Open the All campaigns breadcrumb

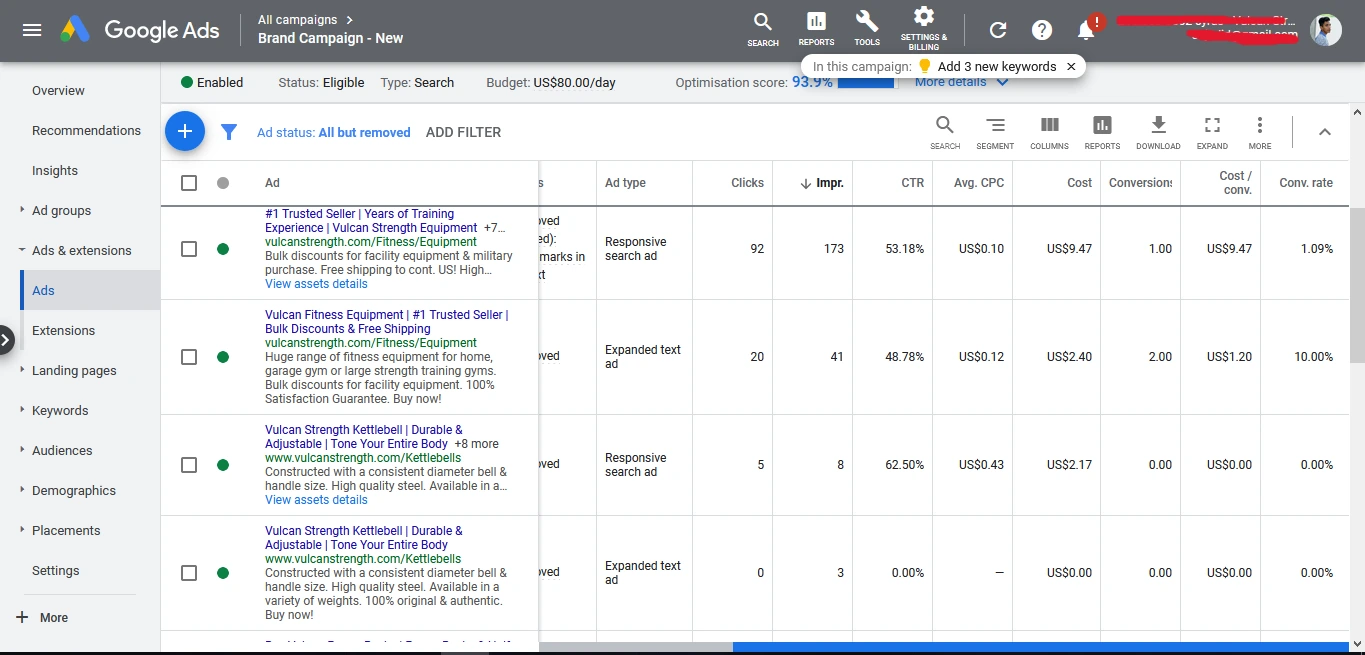(x=305, y=19)
